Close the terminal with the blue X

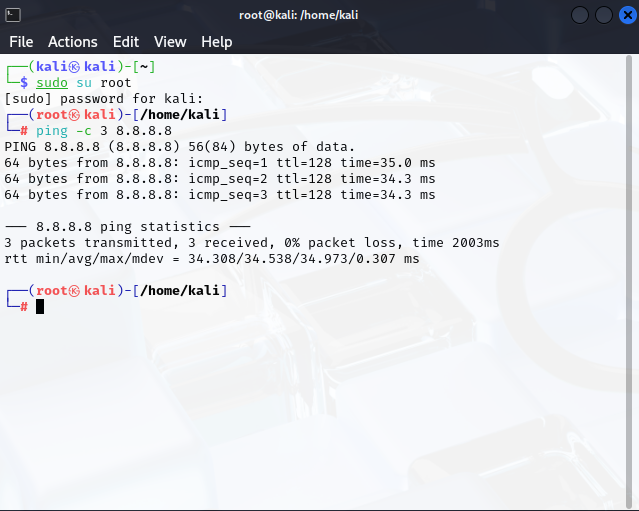pyautogui.click(x=628, y=15)
